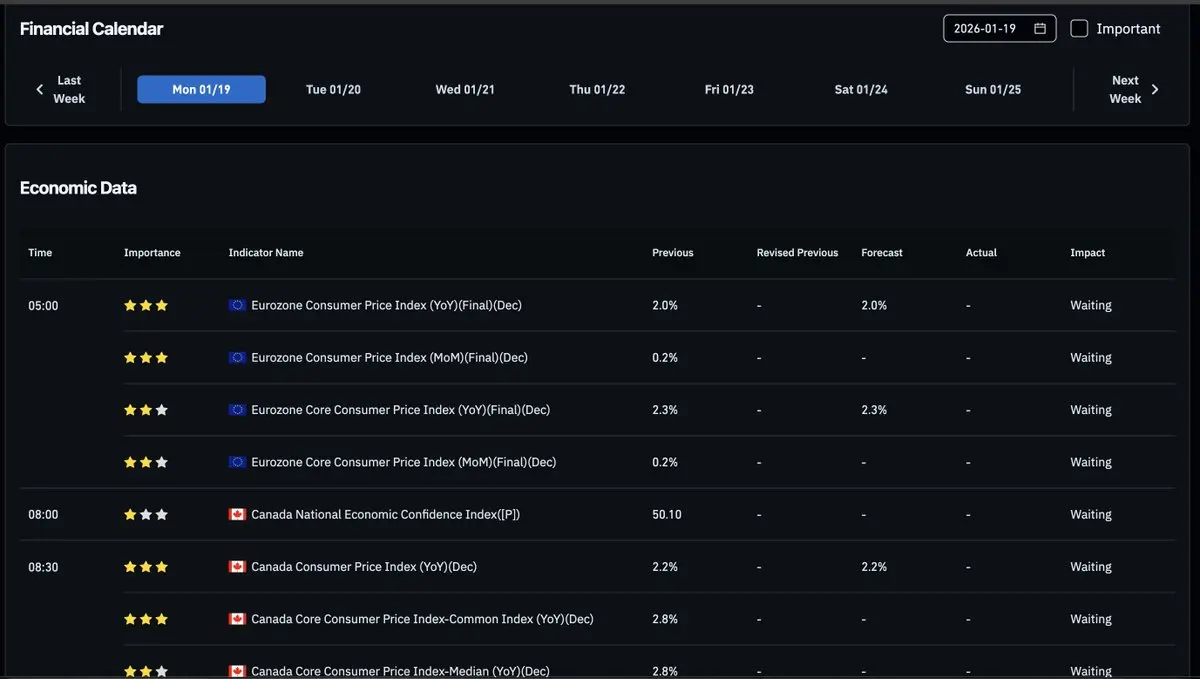Switch to Wed 01/21 tab
Screen dimensions: 1200x679
click(x=465, y=89)
